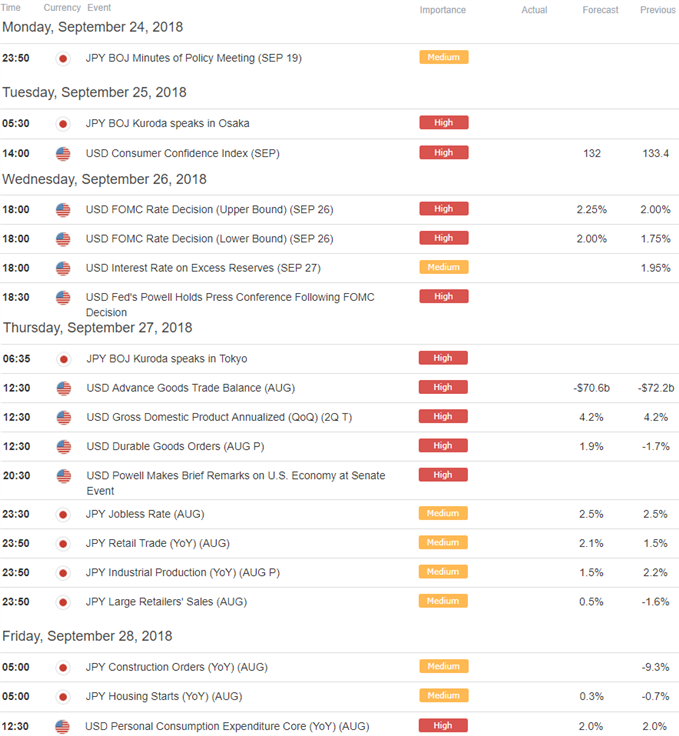This screenshot has width=679, height=736.
Task: Click the Japan flag beside BOJ Minutes event
Action: [x=63, y=59]
